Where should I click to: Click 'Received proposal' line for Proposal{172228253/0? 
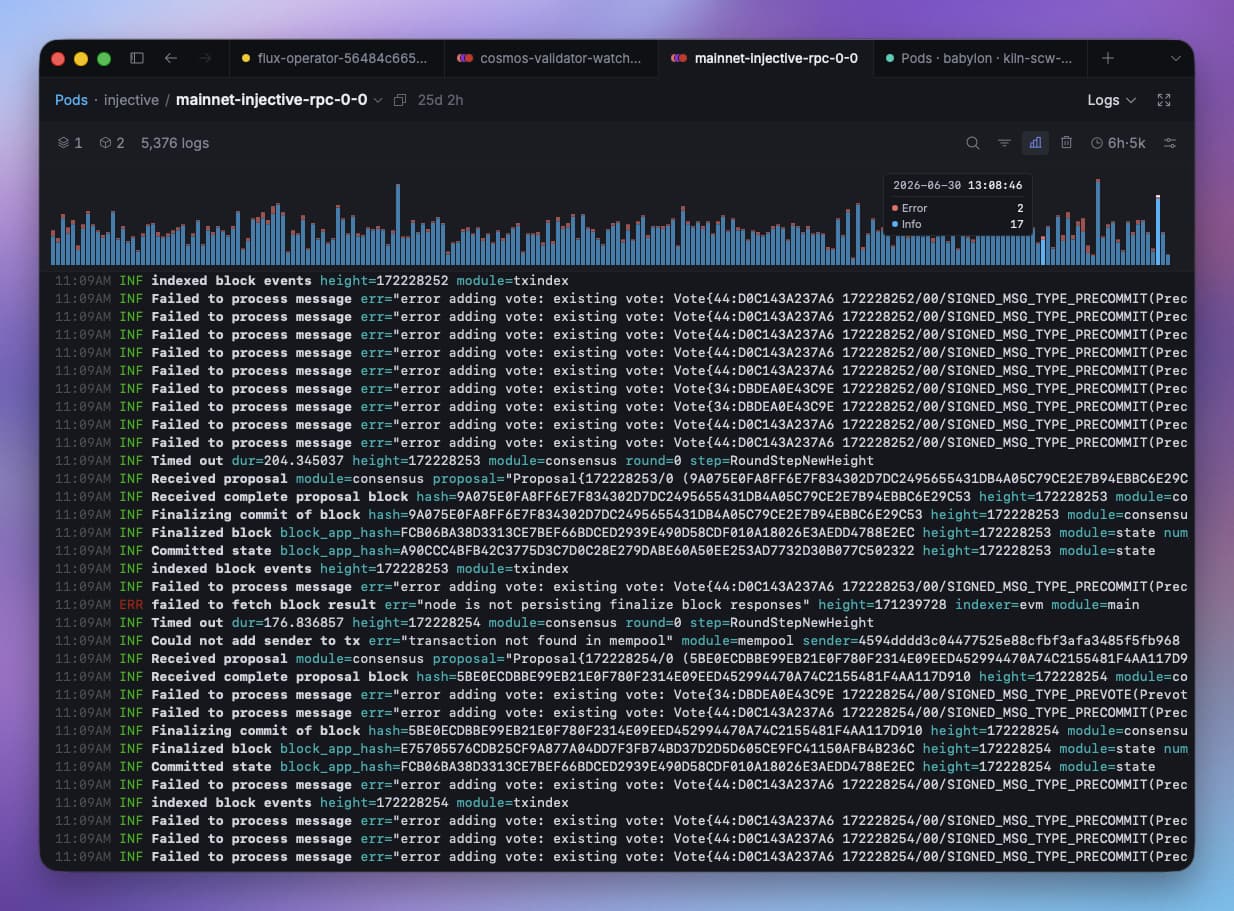coord(621,479)
